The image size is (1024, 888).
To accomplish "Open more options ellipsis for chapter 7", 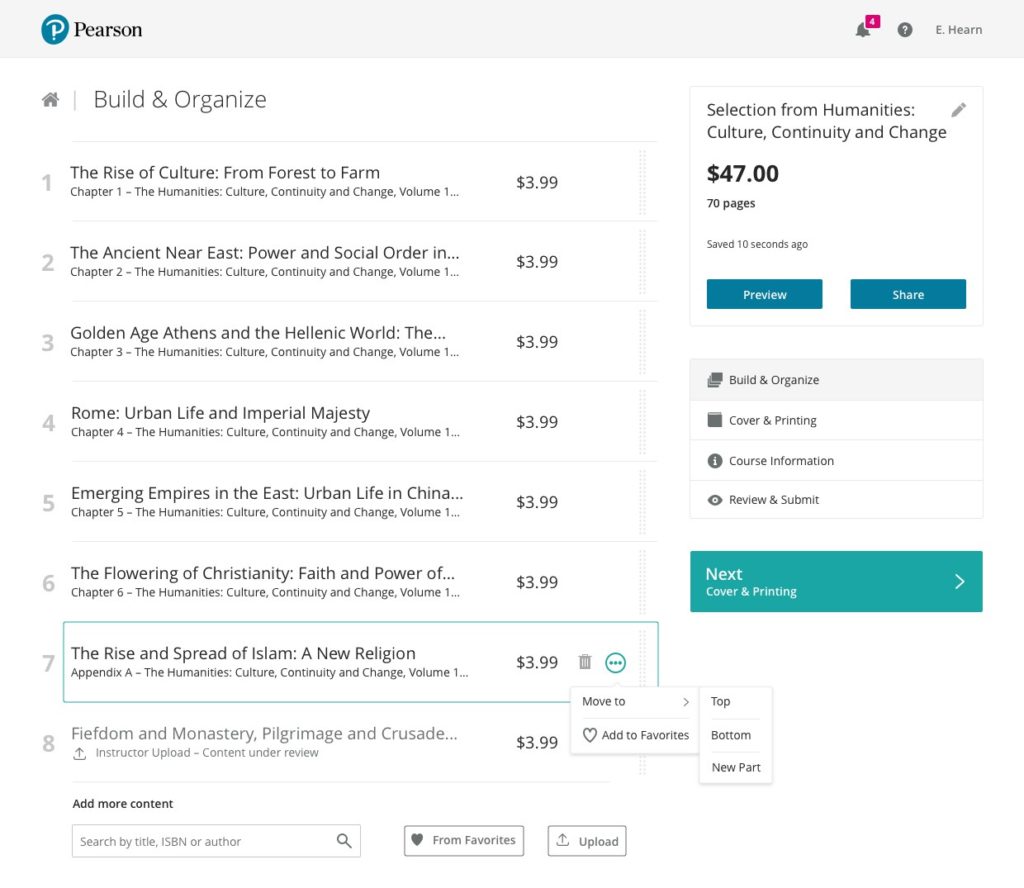I will tap(615, 663).
